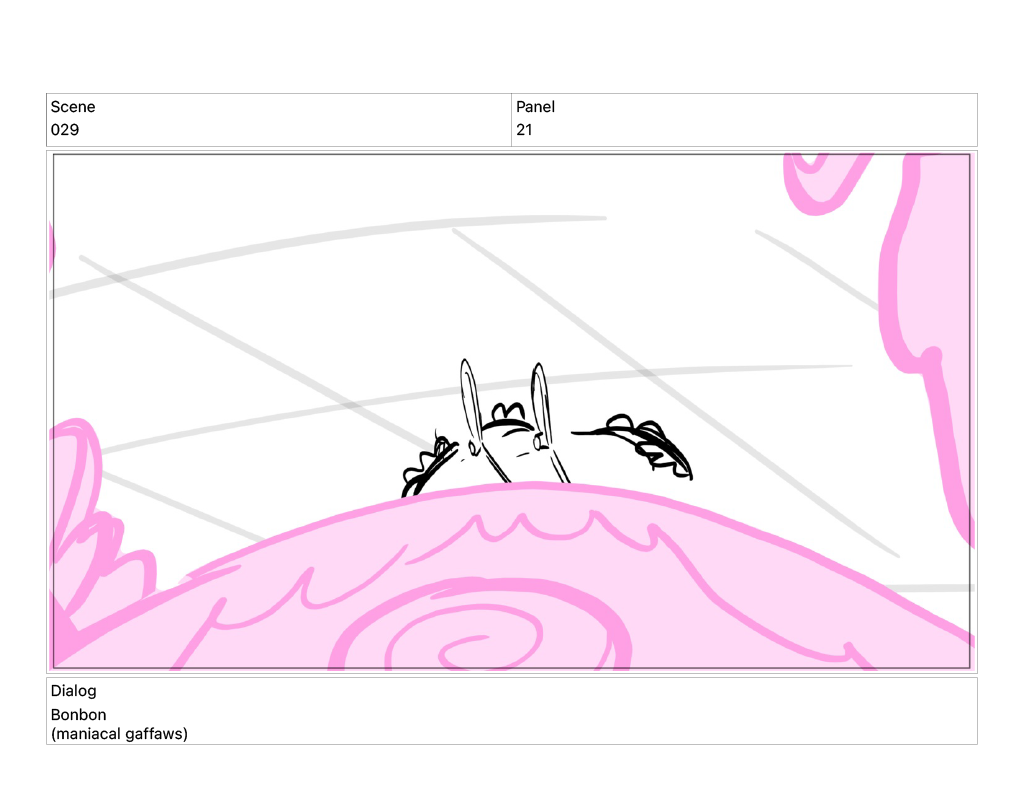Click the Scene header label
This screenshot has height=791, width=1024.
[73, 107]
